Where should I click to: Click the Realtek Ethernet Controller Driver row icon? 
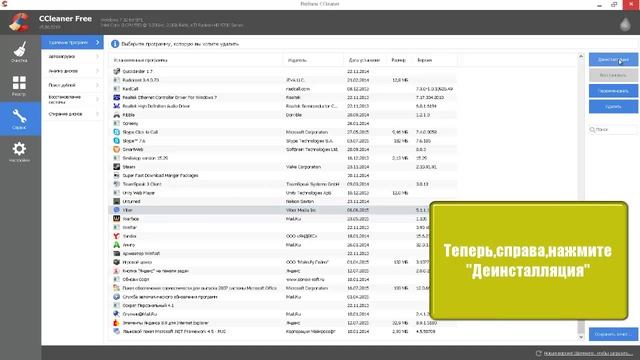pyautogui.click(x=116, y=98)
